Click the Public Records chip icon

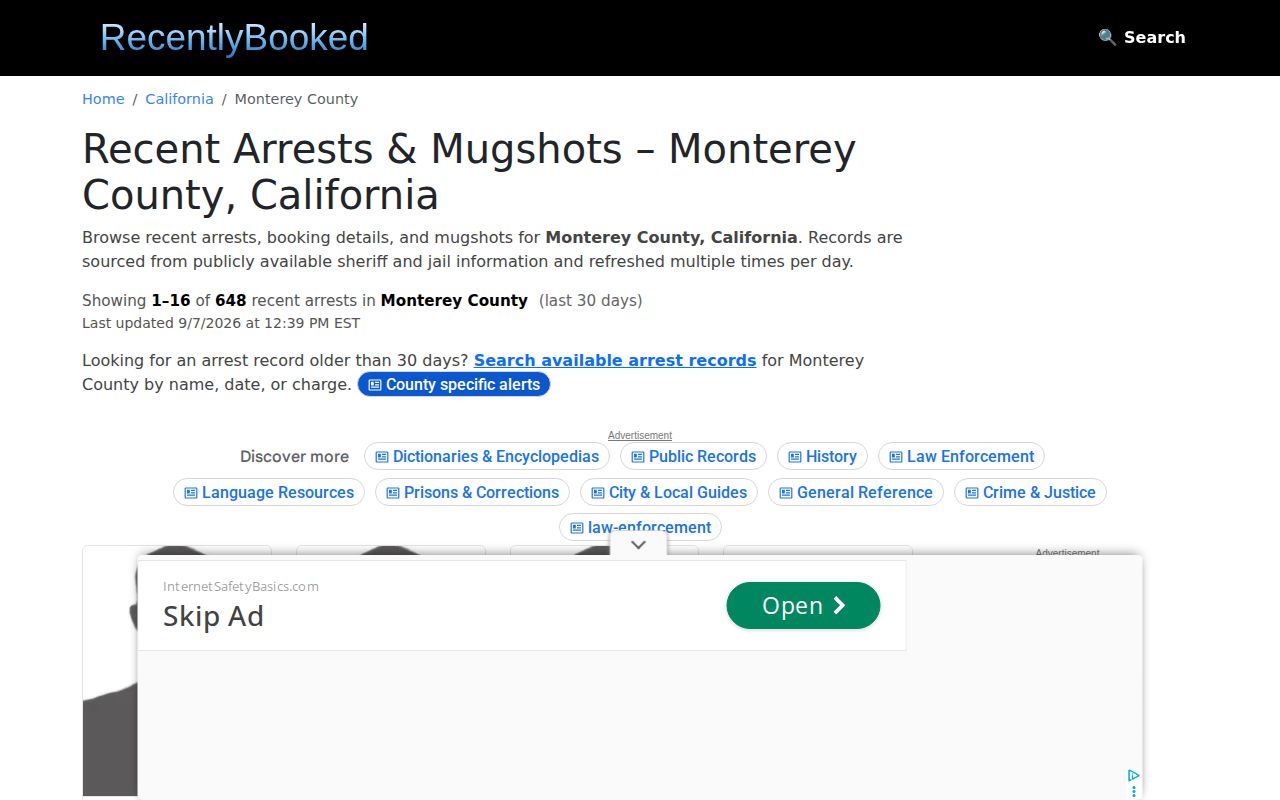[x=638, y=457]
